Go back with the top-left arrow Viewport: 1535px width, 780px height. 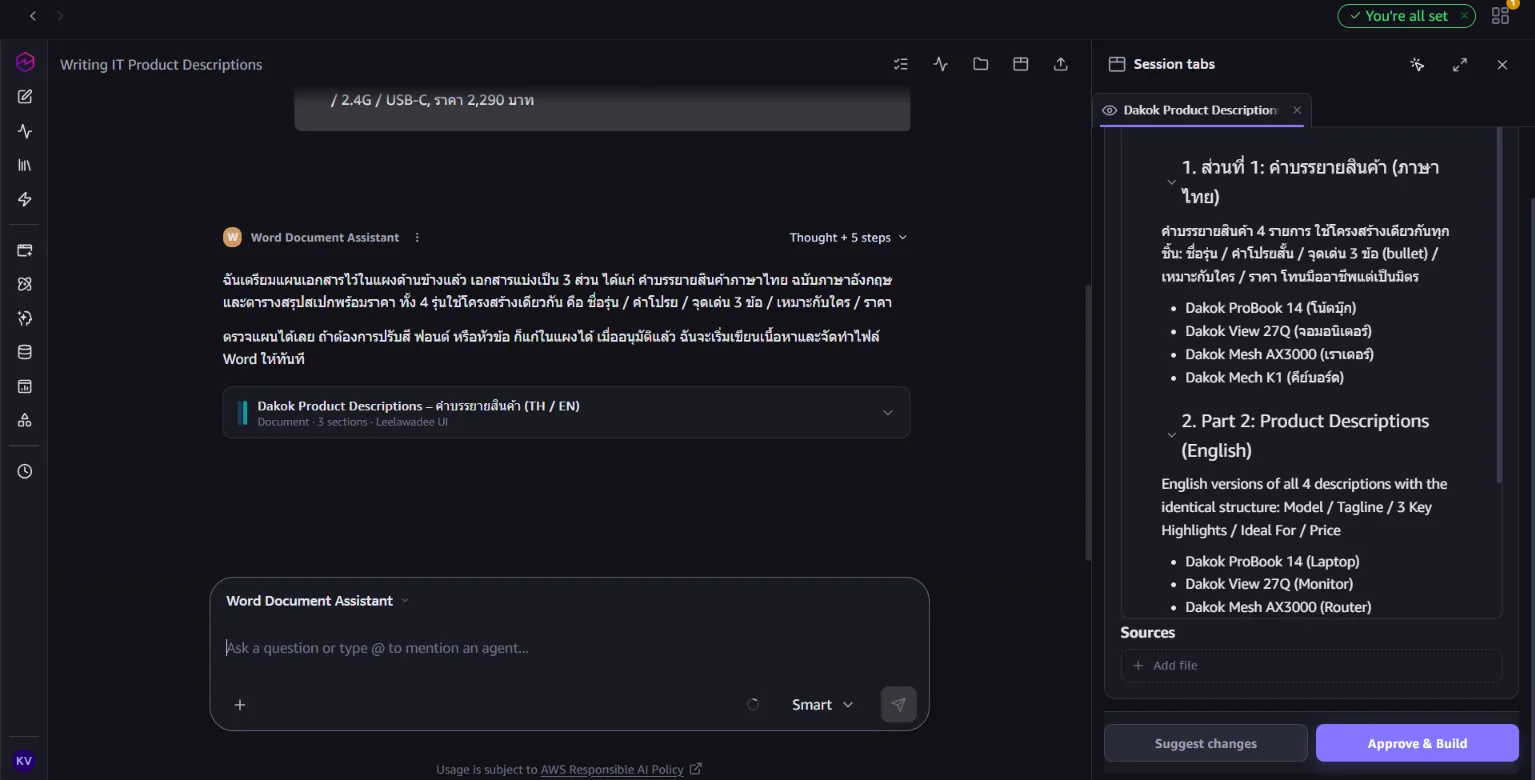pyautogui.click(x=33, y=16)
